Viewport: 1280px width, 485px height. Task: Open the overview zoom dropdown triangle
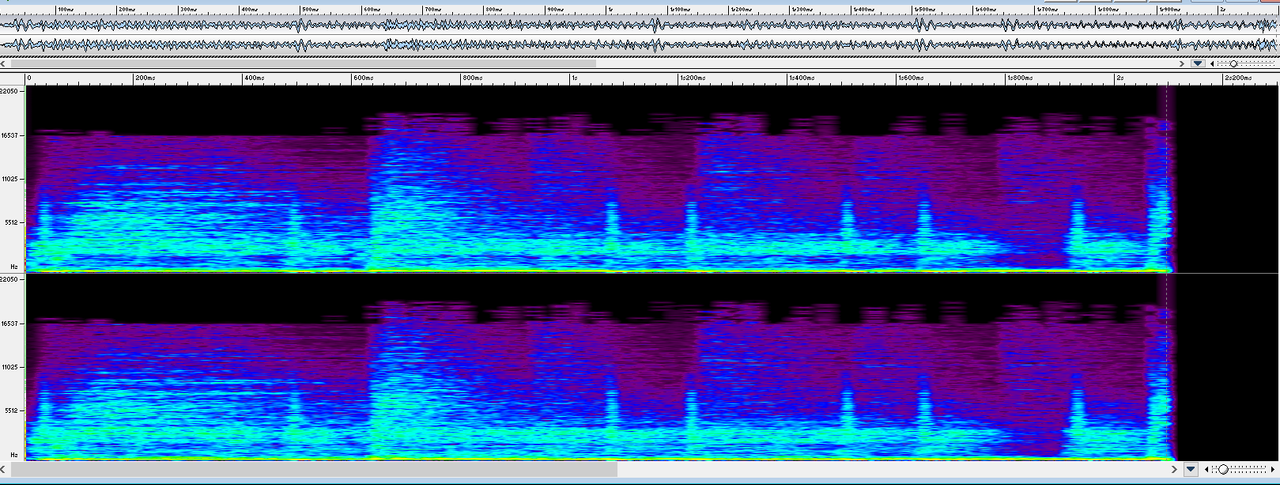click(x=1198, y=63)
